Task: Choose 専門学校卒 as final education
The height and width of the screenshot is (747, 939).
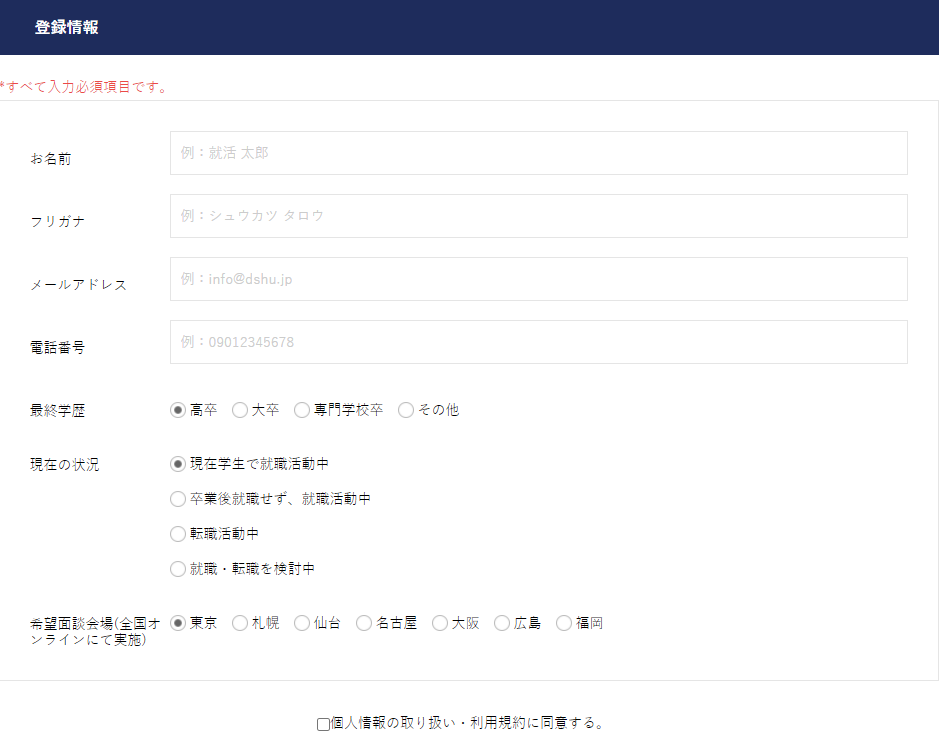Action: (x=302, y=410)
